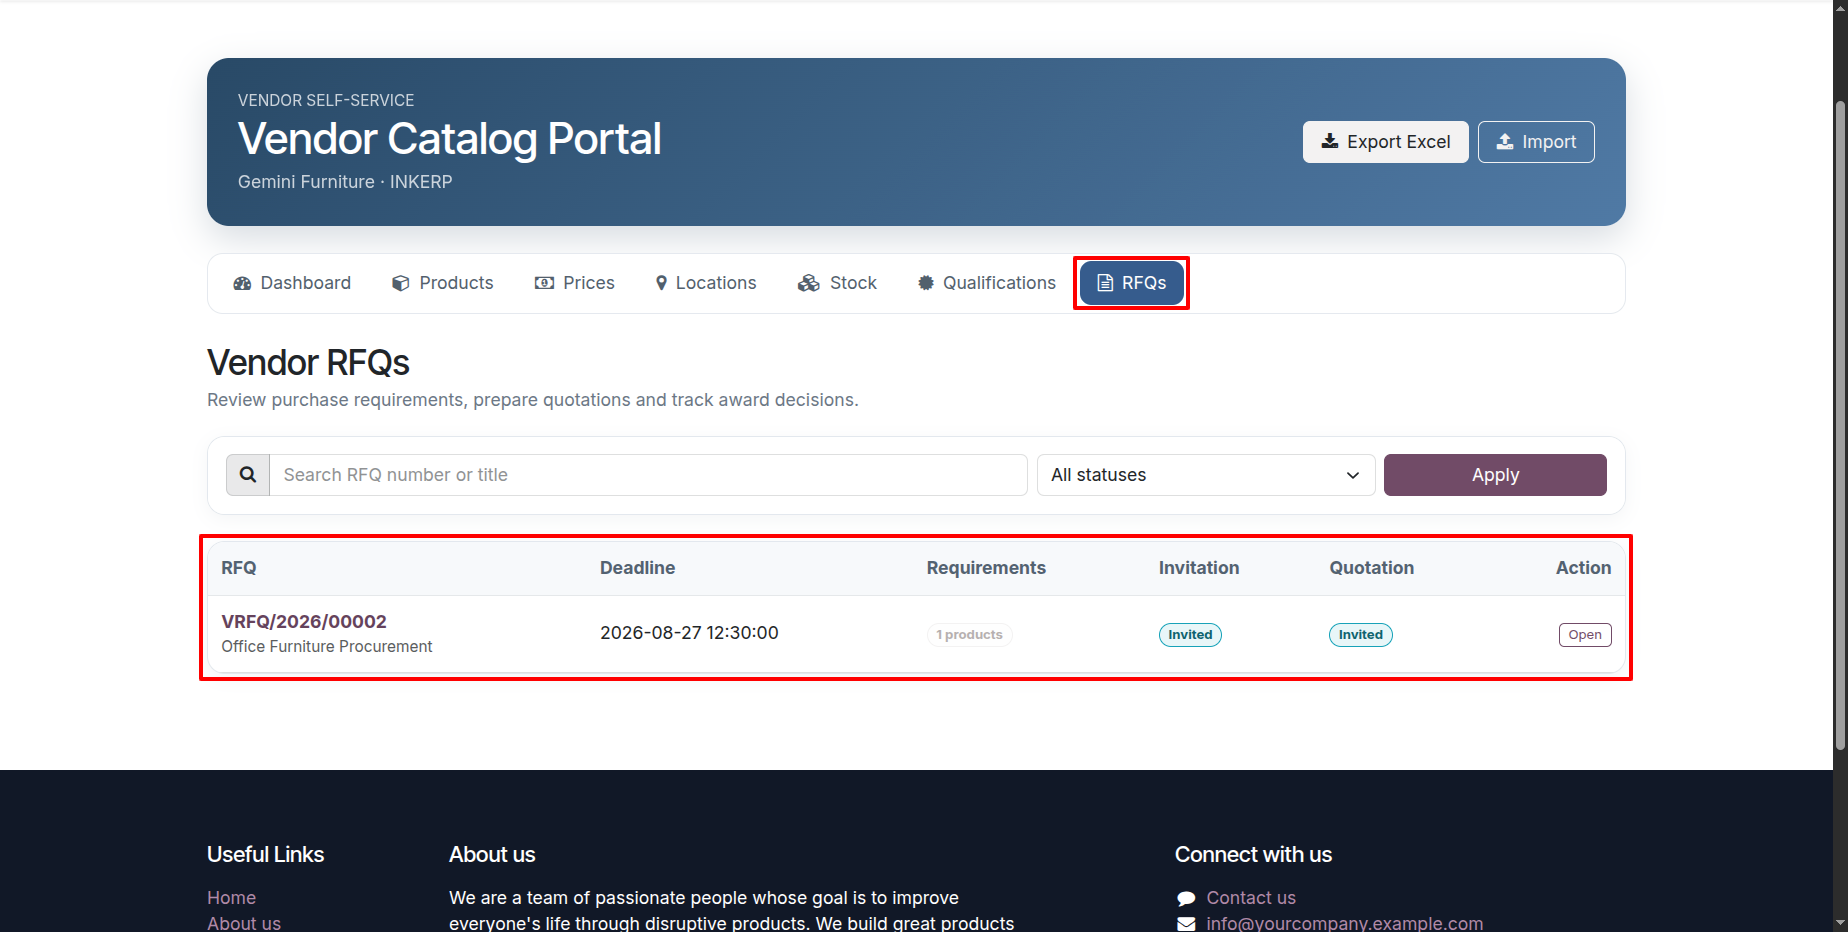View the Qualifications tab
The height and width of the screenshot is (932, 1848).
(x=987, y=283)
